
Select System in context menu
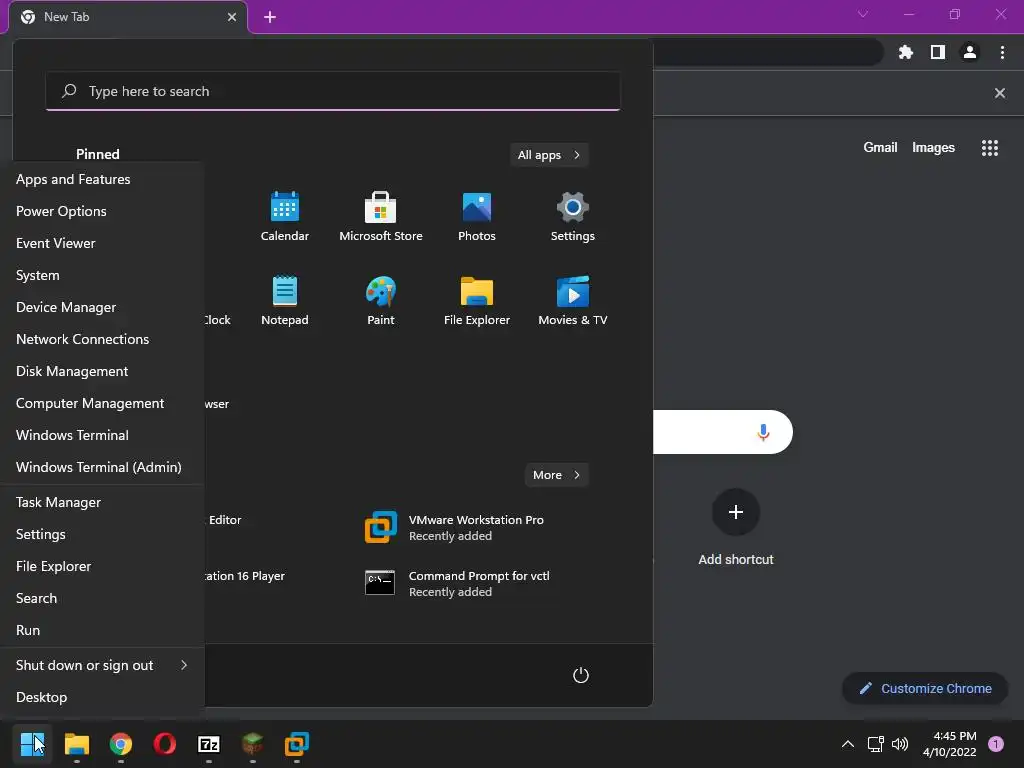[x=103, y=275]
